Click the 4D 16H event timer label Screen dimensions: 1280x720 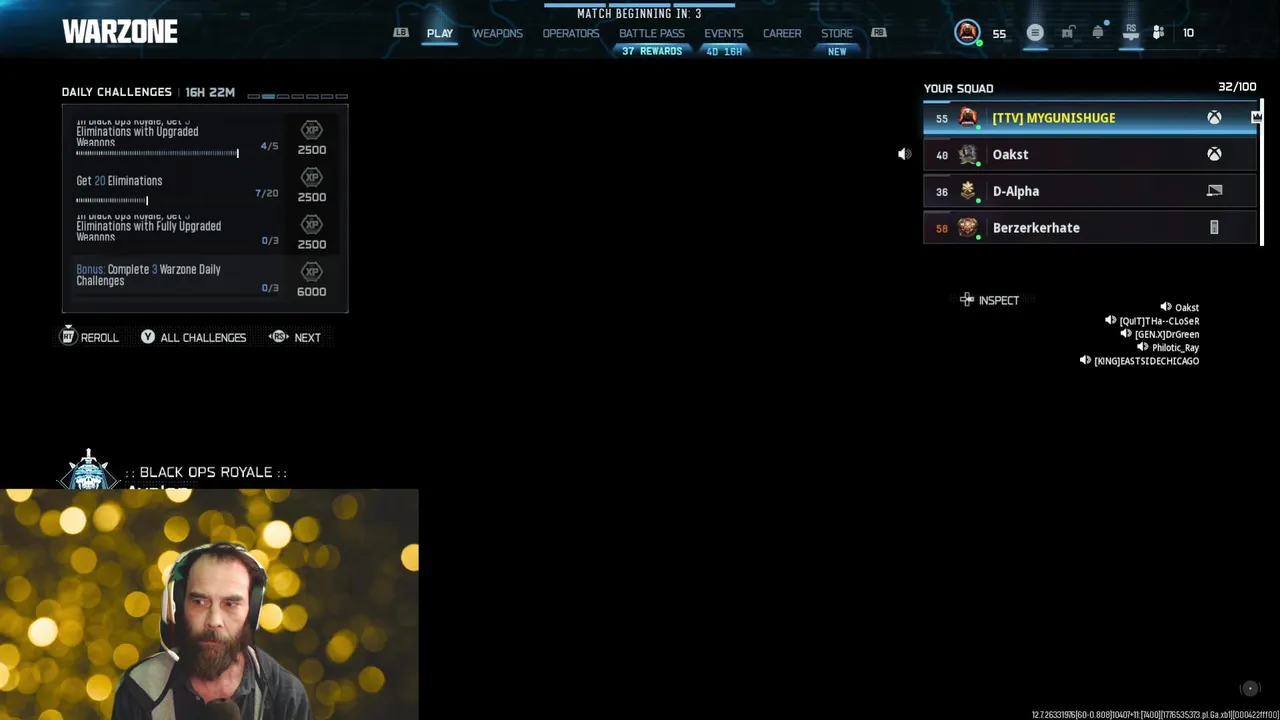[724, 51]
